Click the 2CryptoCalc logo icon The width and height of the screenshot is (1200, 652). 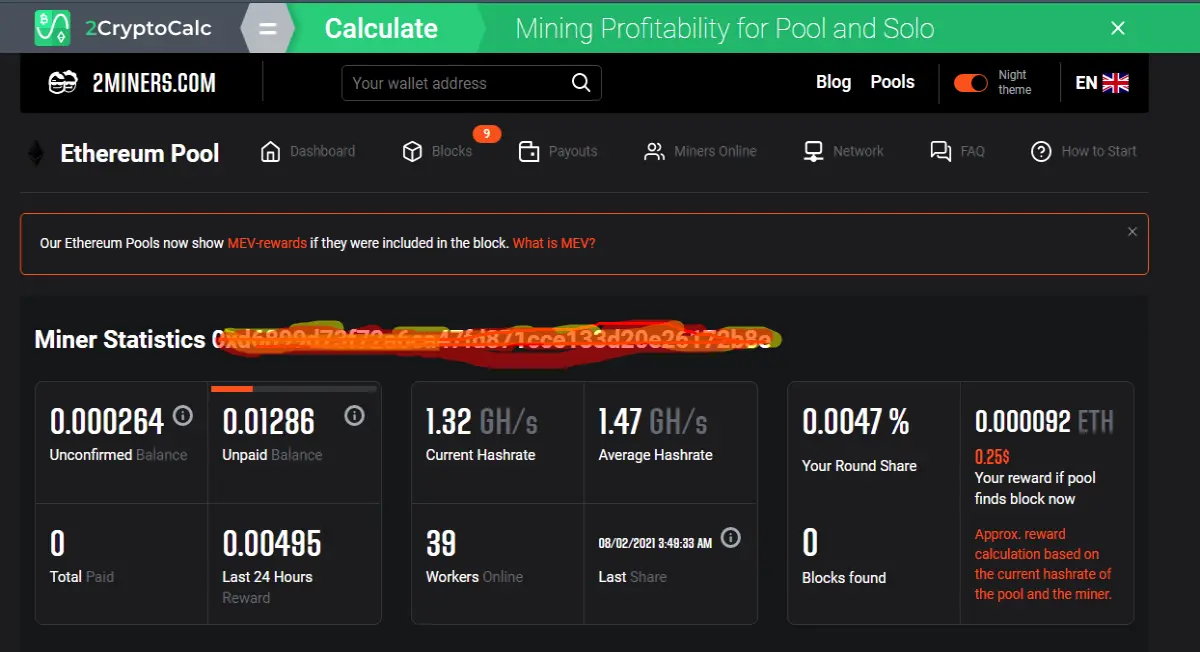53,28
